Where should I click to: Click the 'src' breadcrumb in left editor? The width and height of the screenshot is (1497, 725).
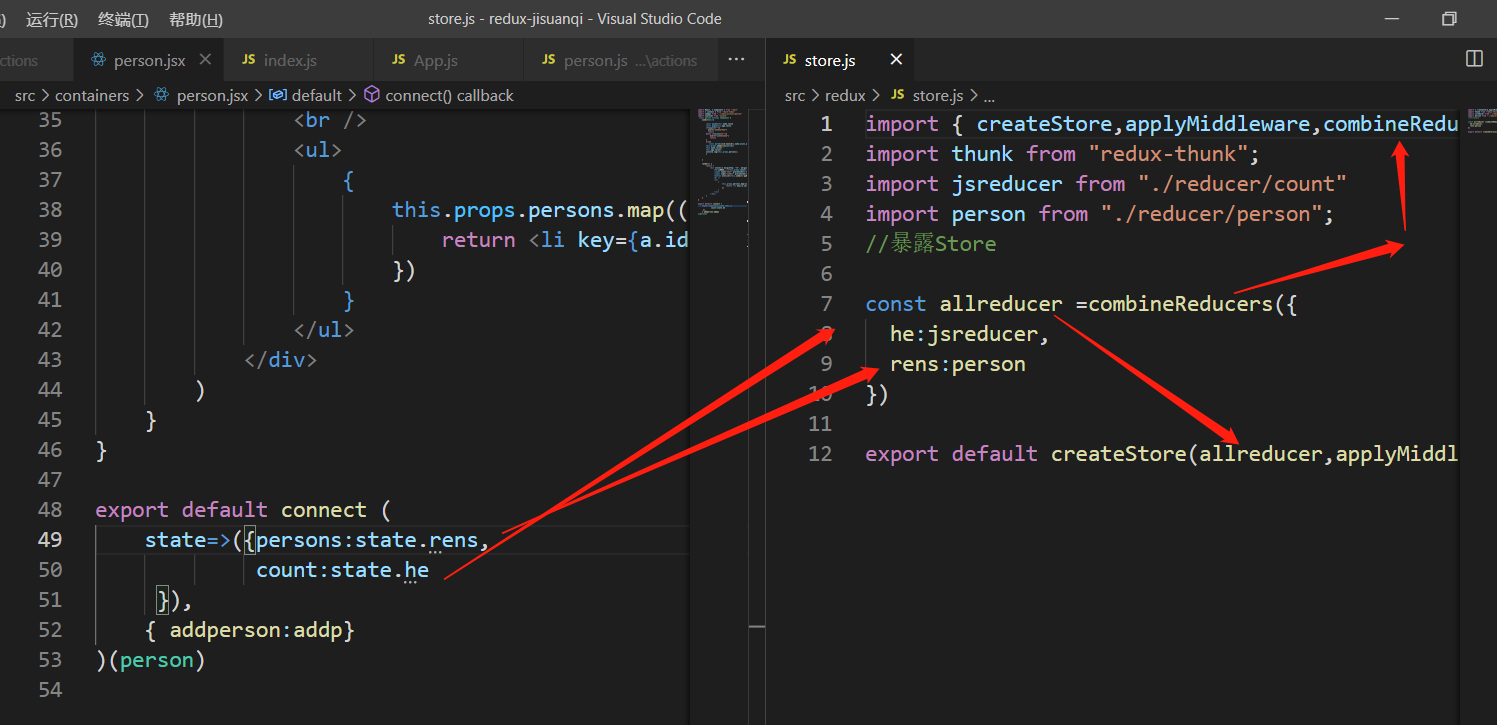coord(25,95)
